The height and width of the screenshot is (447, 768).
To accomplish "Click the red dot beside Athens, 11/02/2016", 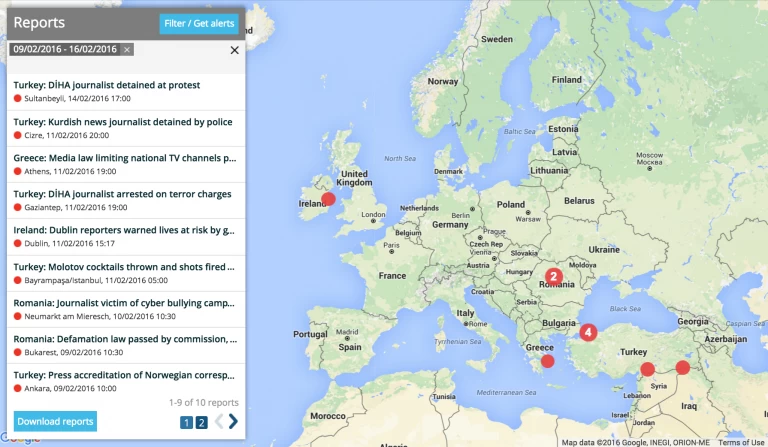I will (x=18, y=171).
